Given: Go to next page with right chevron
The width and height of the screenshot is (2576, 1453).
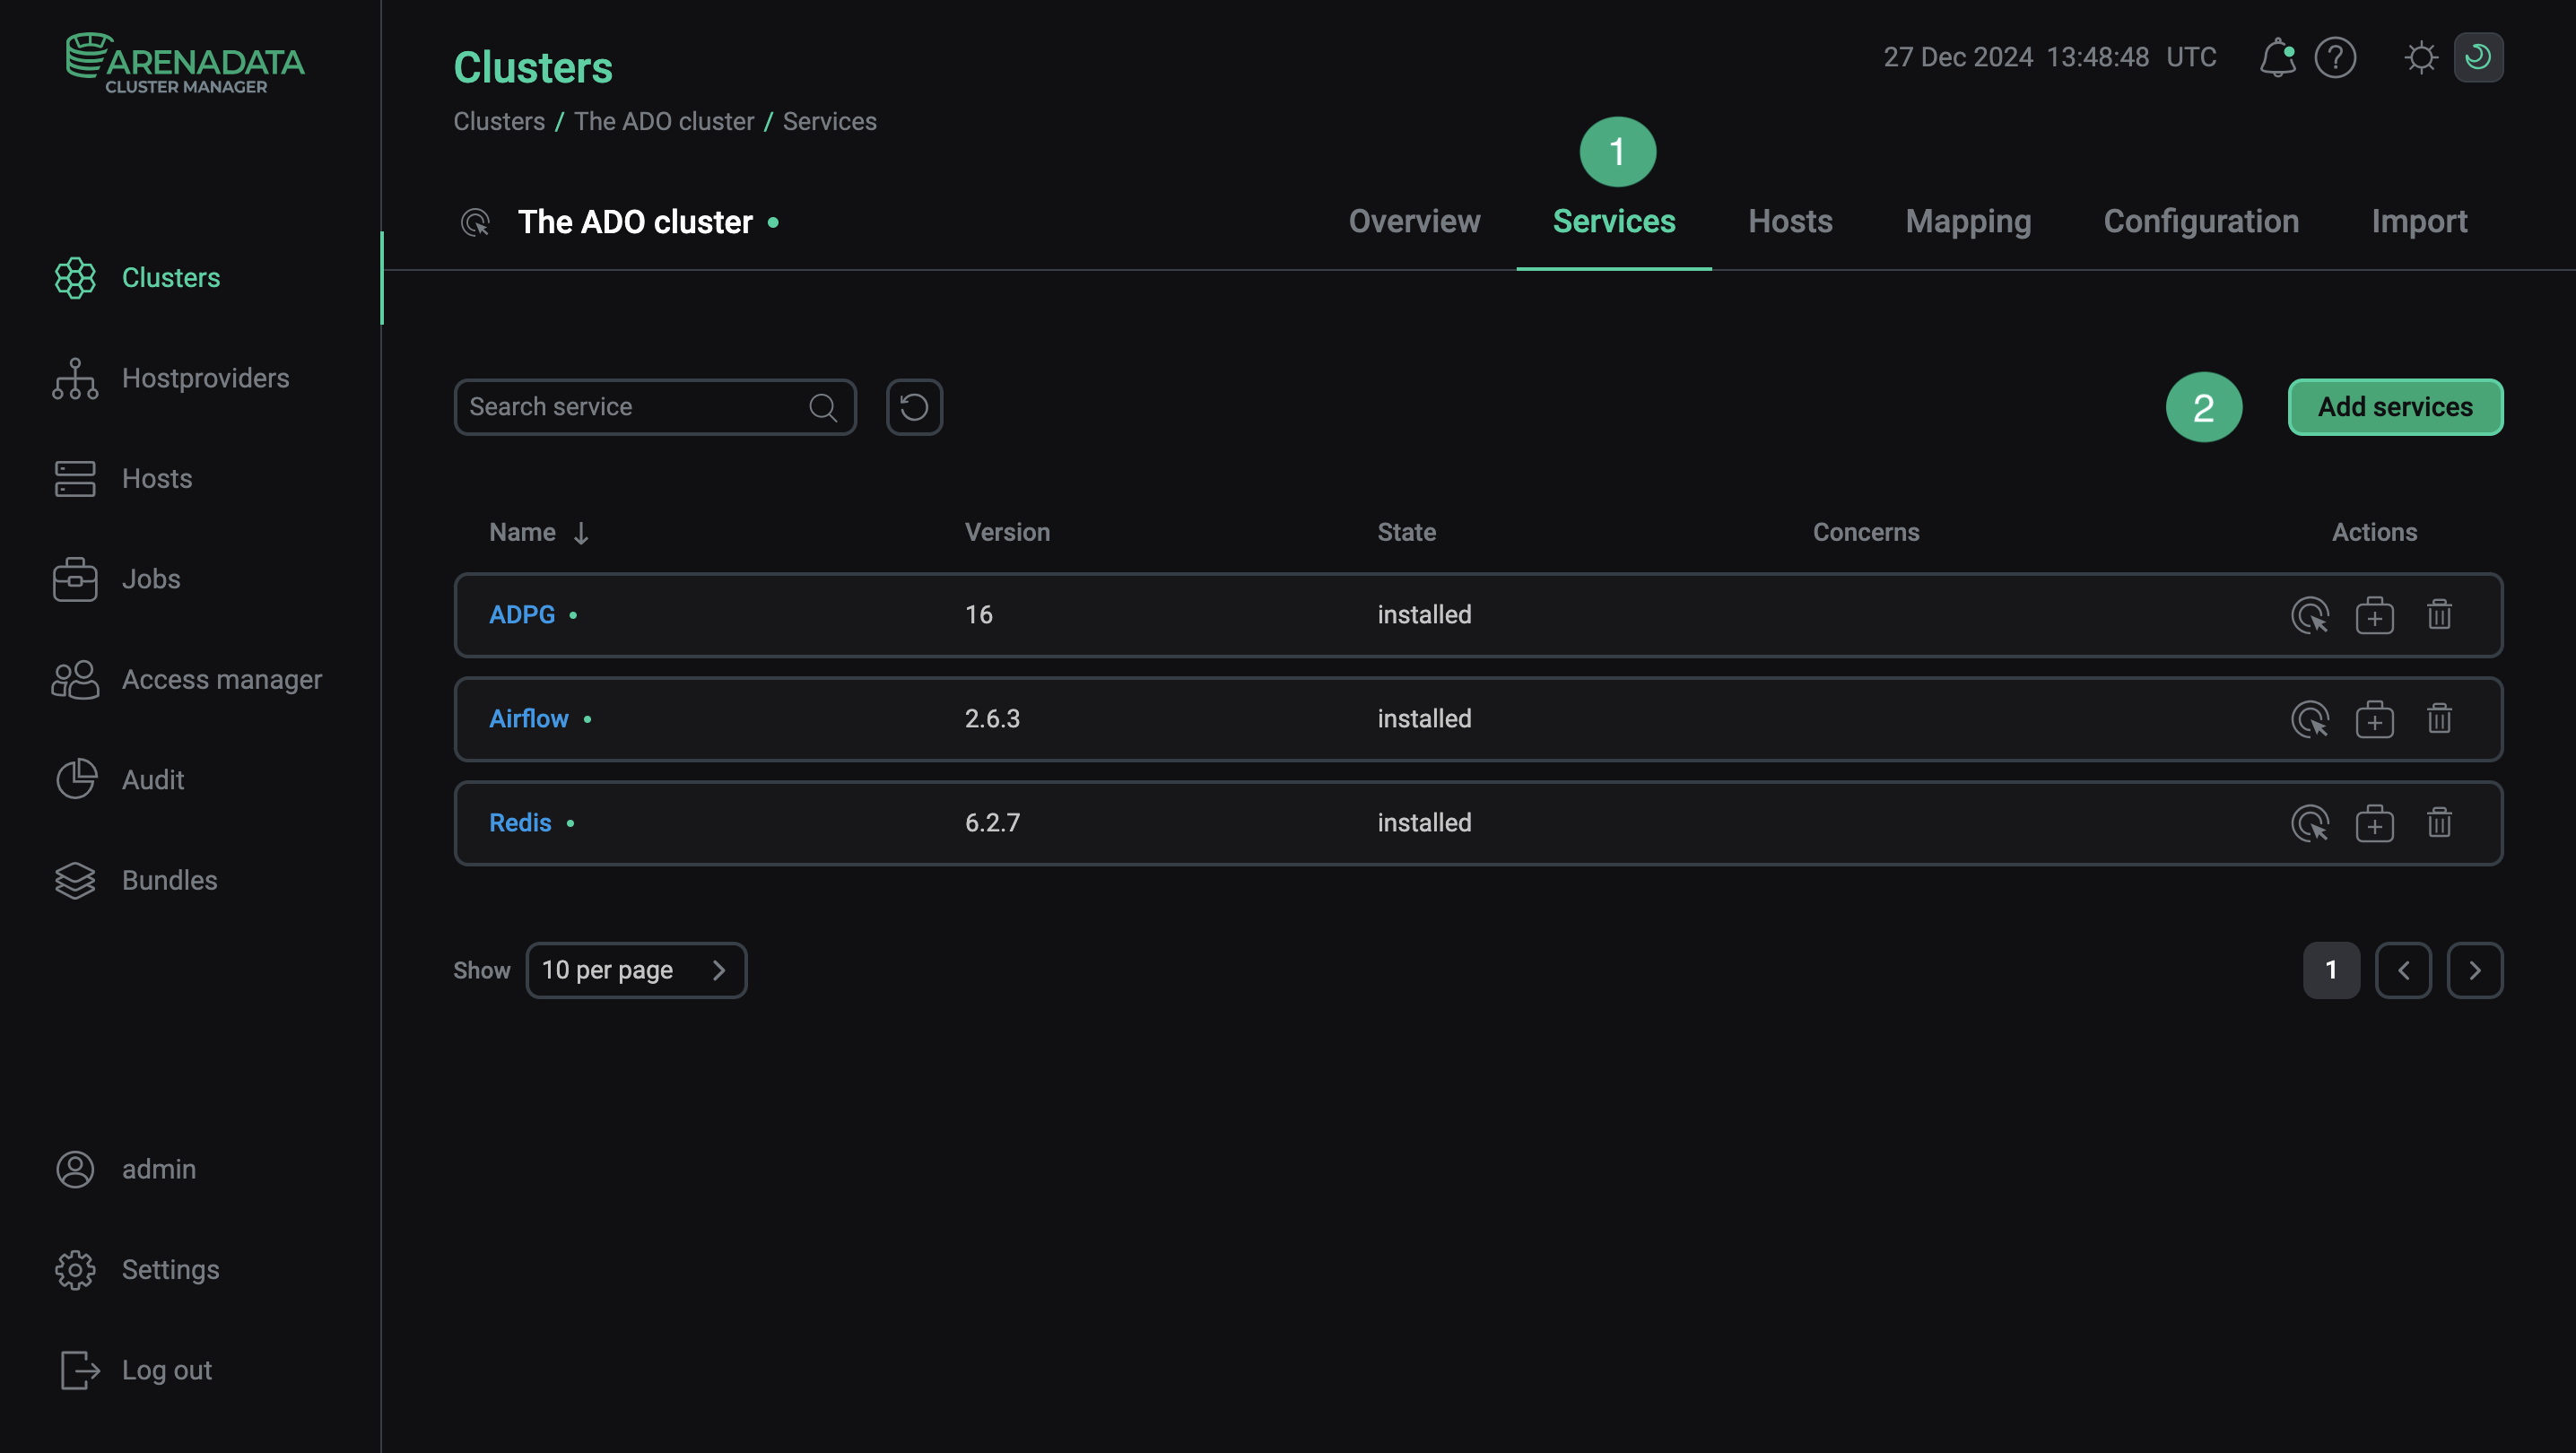Looking at the screenshot, I should click(x=2474, y=970).
